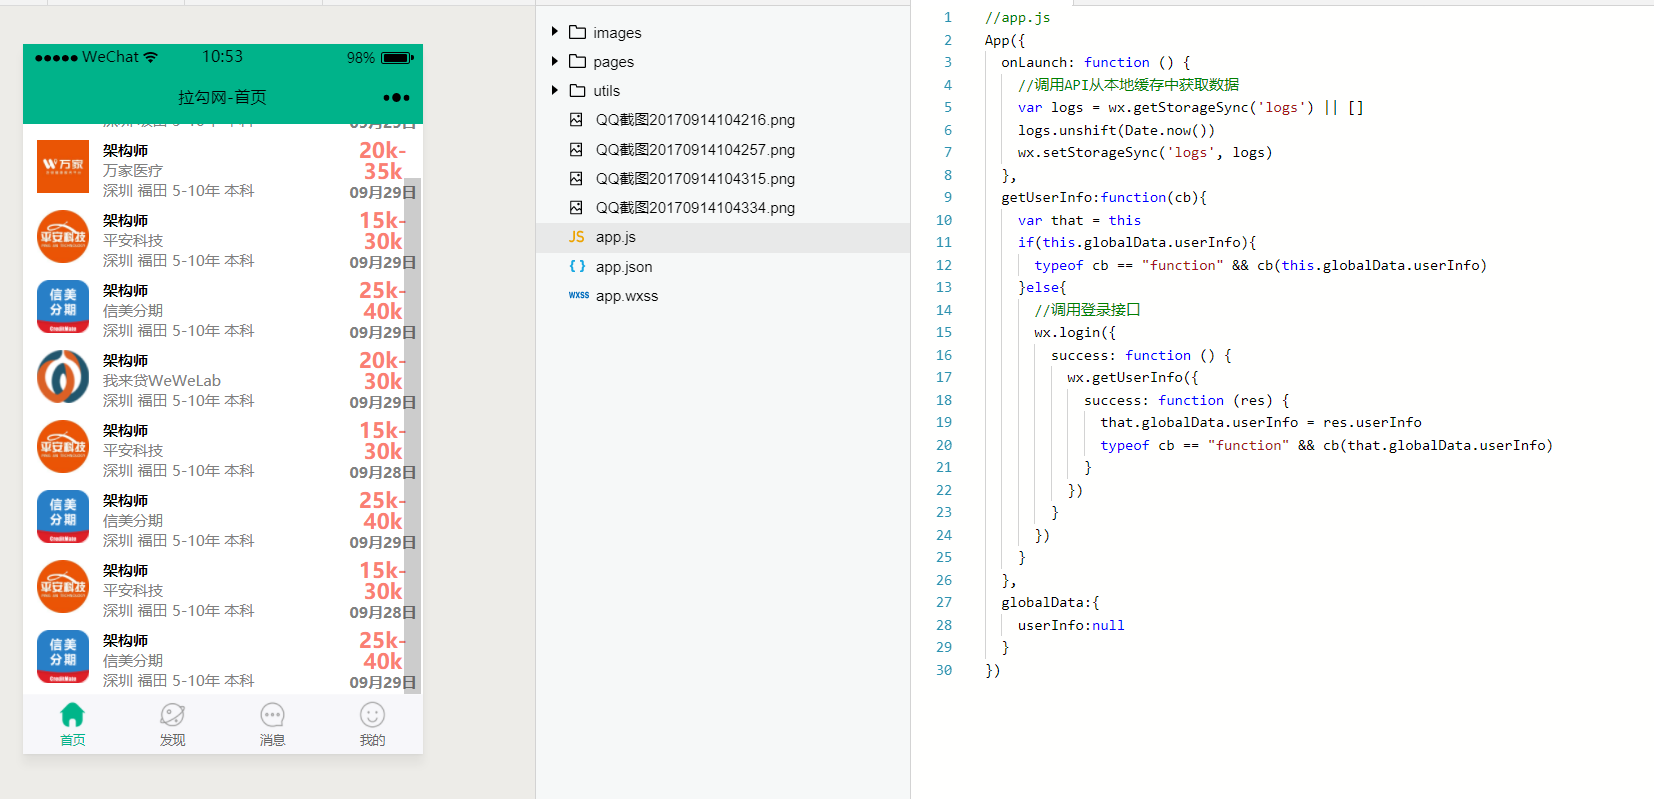
Task: Select the images folder label
Action: pyautogui.click(x=617, y=33)
